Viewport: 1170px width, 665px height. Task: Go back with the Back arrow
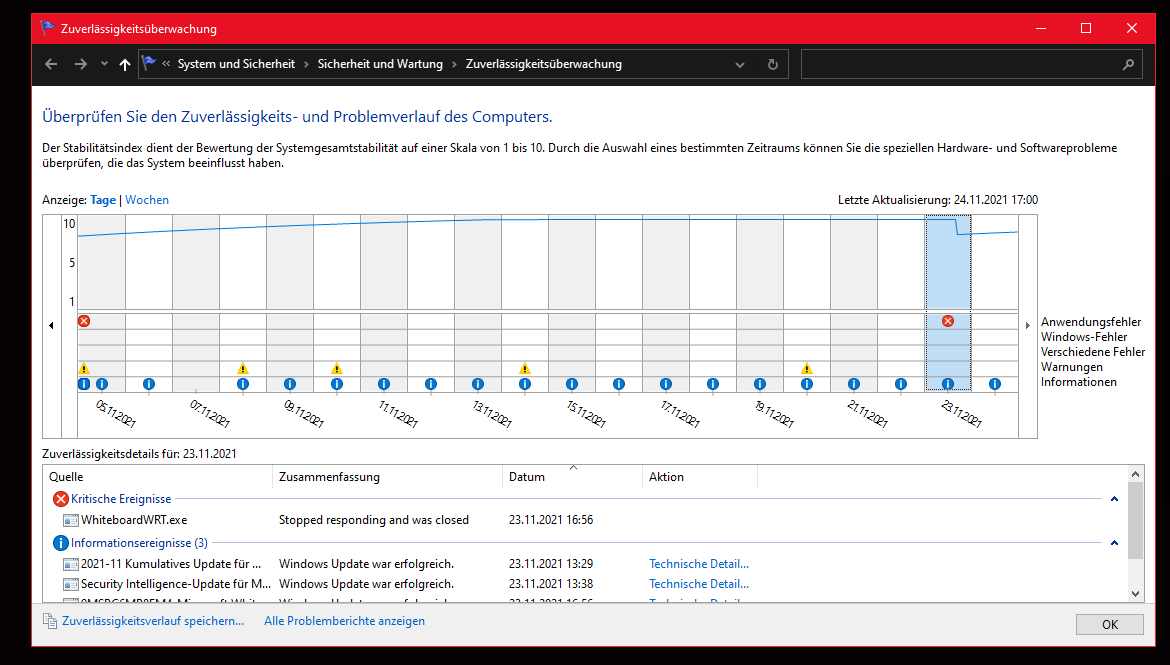[x=51, y=64]
